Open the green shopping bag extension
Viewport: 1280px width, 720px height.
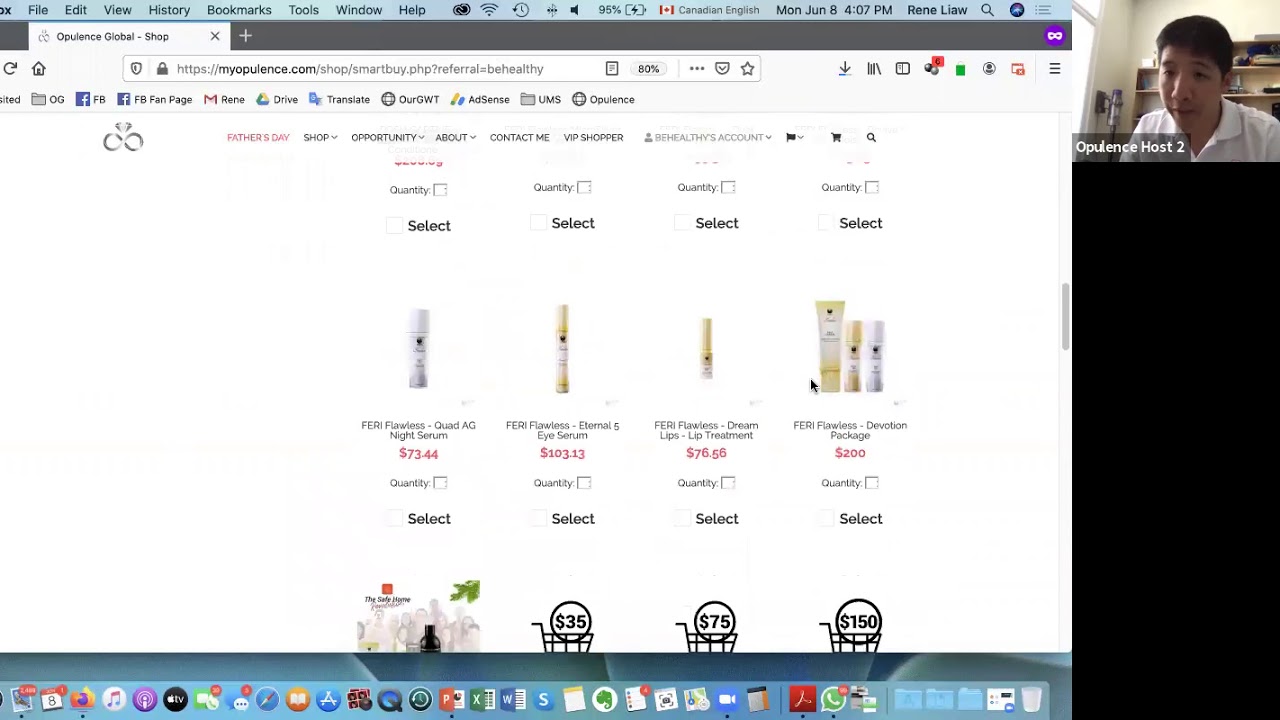click(x=960, y=69)
